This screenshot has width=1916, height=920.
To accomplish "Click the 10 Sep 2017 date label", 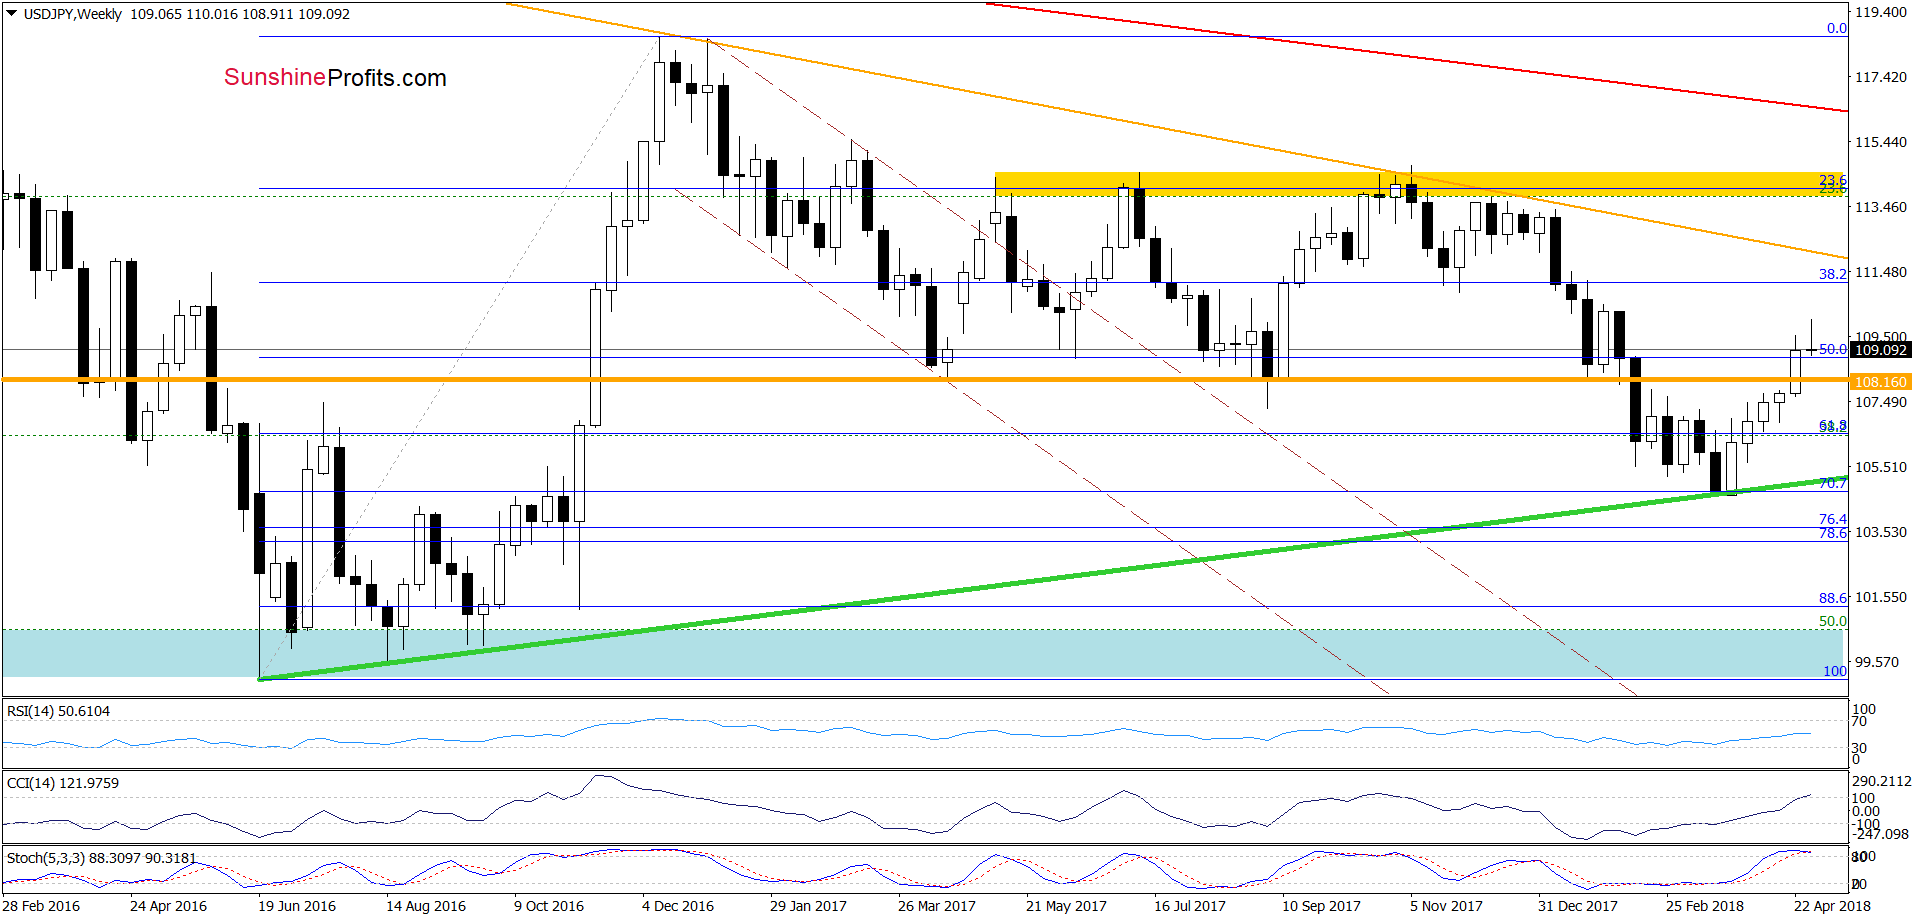I will pos(1321,906).
